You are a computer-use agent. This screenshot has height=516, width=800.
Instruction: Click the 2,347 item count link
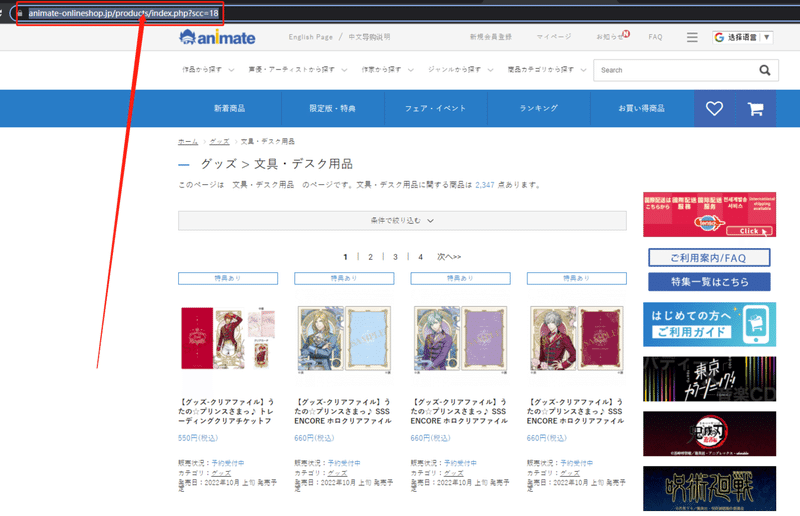pyautogui.click(x=485, y=185)
